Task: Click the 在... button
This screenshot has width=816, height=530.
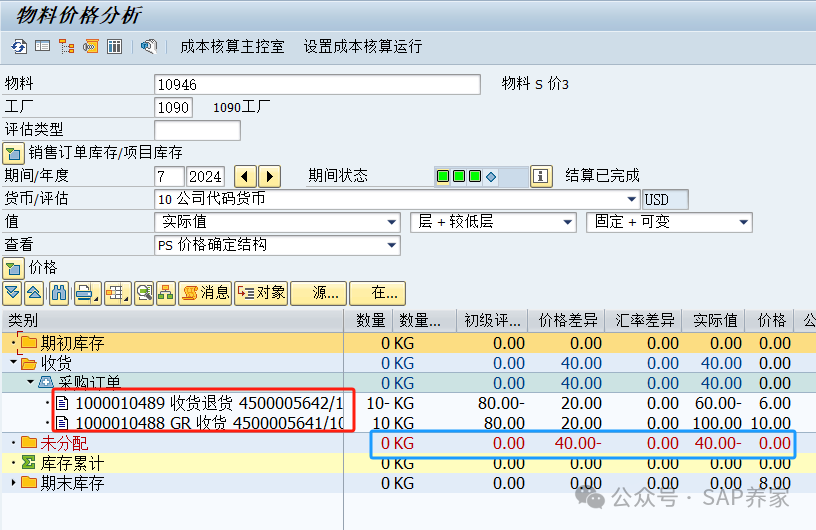Action: coord(377,293)
